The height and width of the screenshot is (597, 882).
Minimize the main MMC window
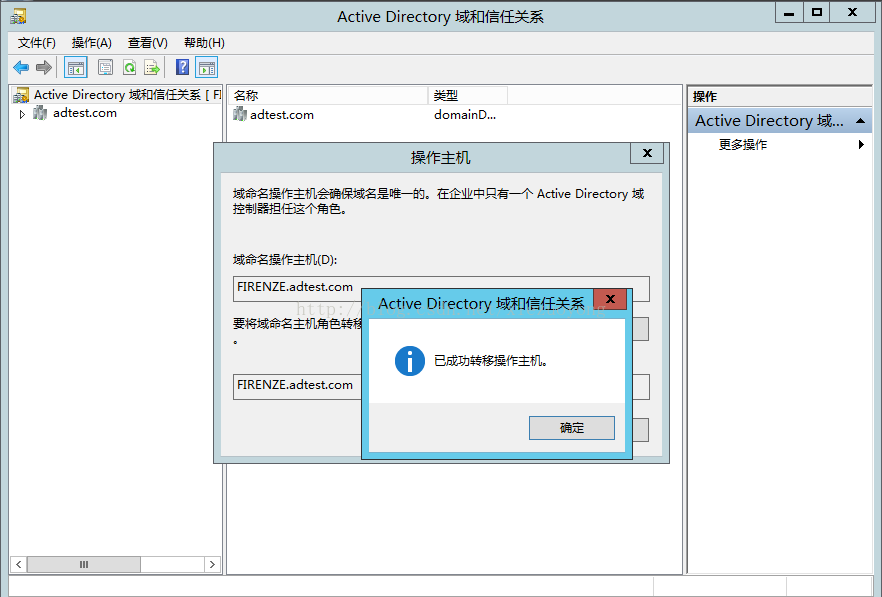pos(789,12)
